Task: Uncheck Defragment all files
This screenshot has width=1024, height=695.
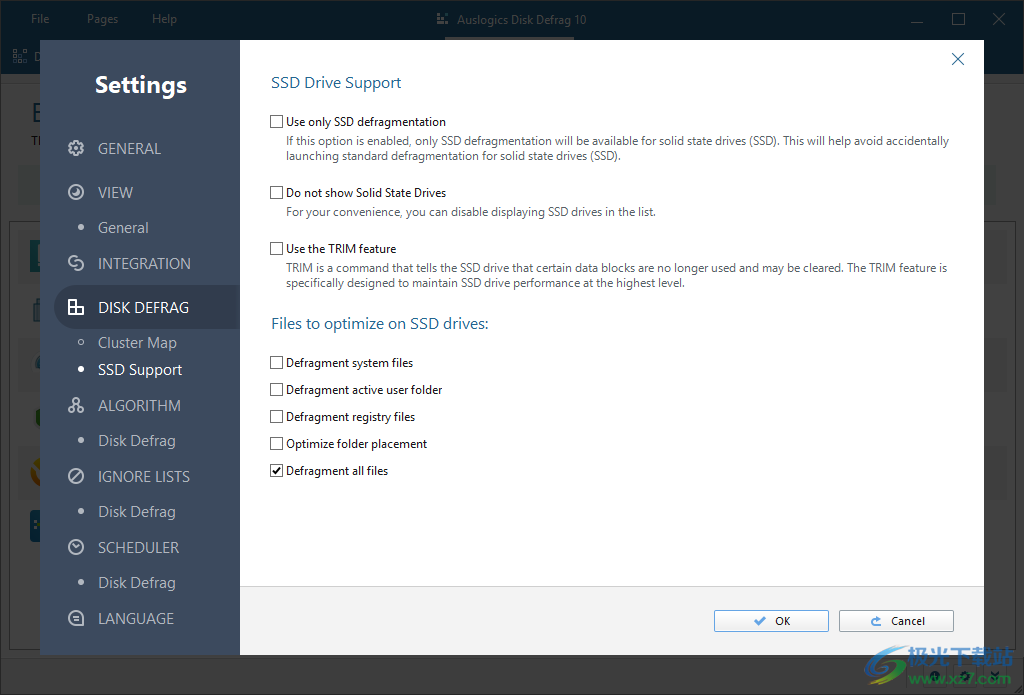Action: click(x=276, y=470)
